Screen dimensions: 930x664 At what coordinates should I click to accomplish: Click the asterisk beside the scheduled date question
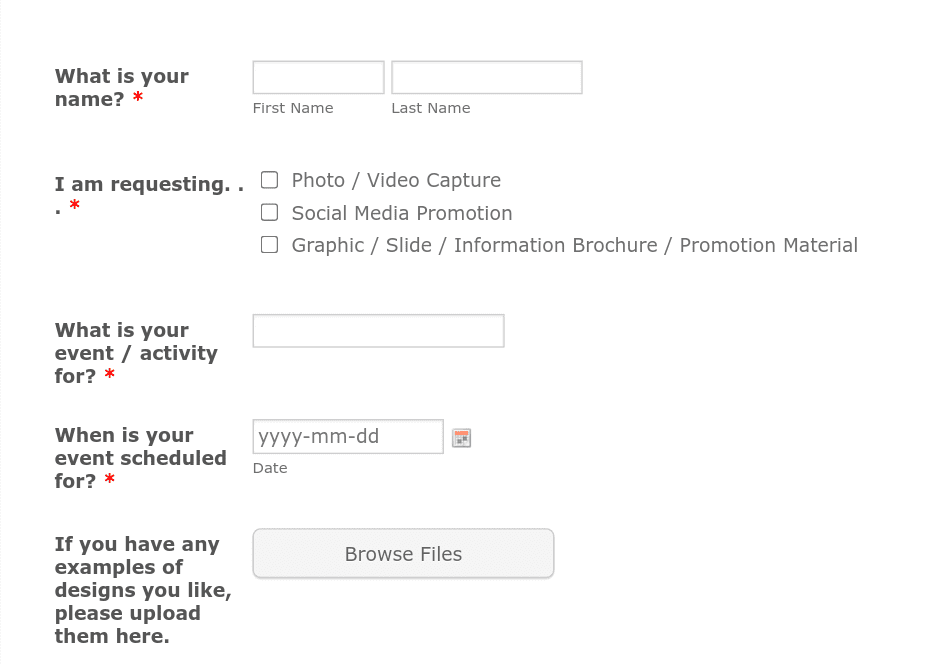pyautogui.click(x=109, y=481)
